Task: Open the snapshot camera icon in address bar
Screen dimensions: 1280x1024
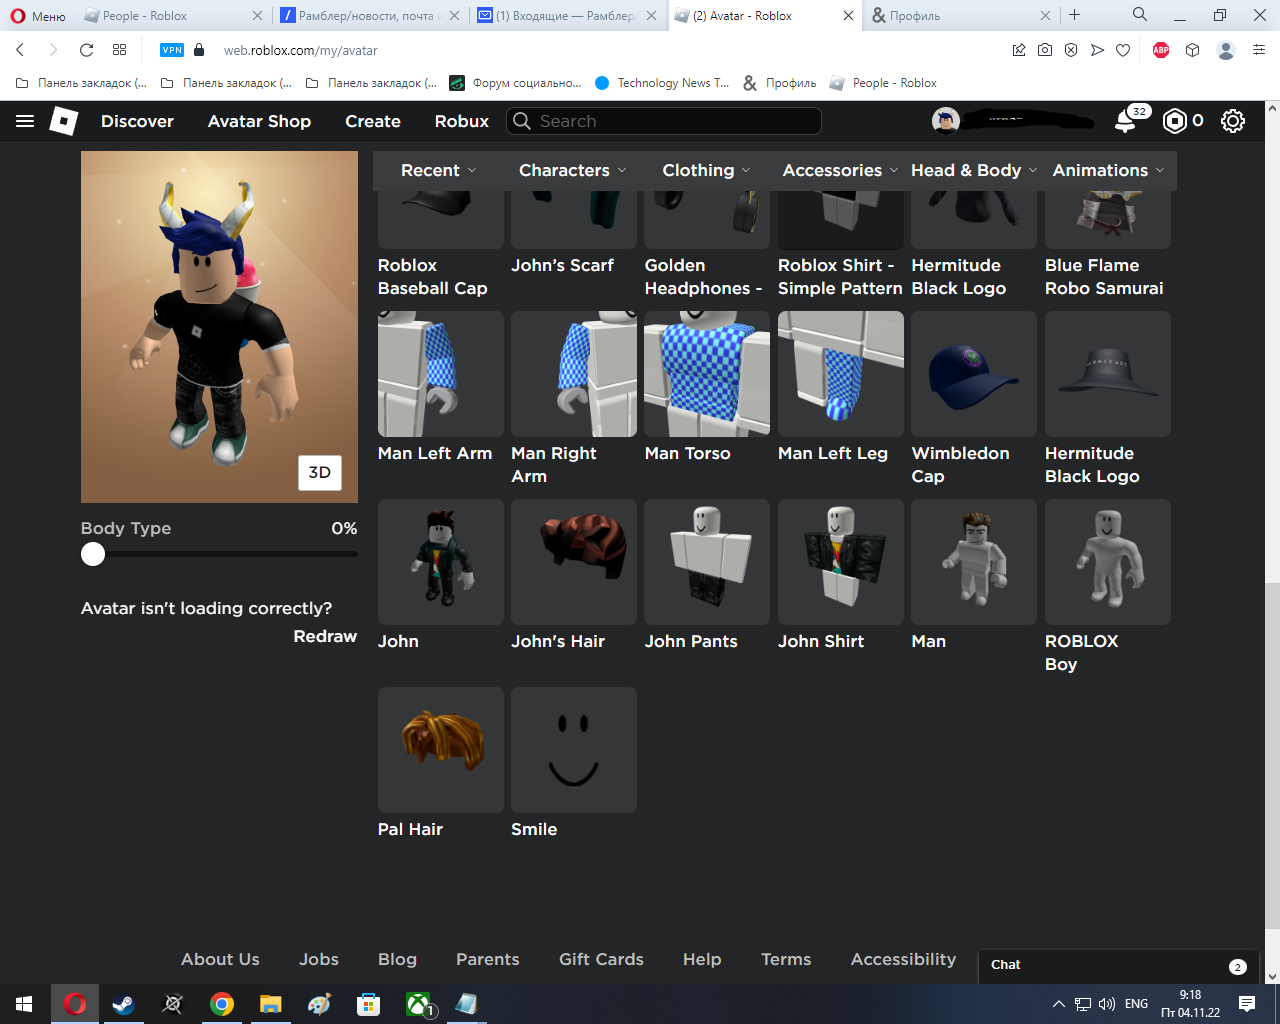Action: (x=1045, y=50)
